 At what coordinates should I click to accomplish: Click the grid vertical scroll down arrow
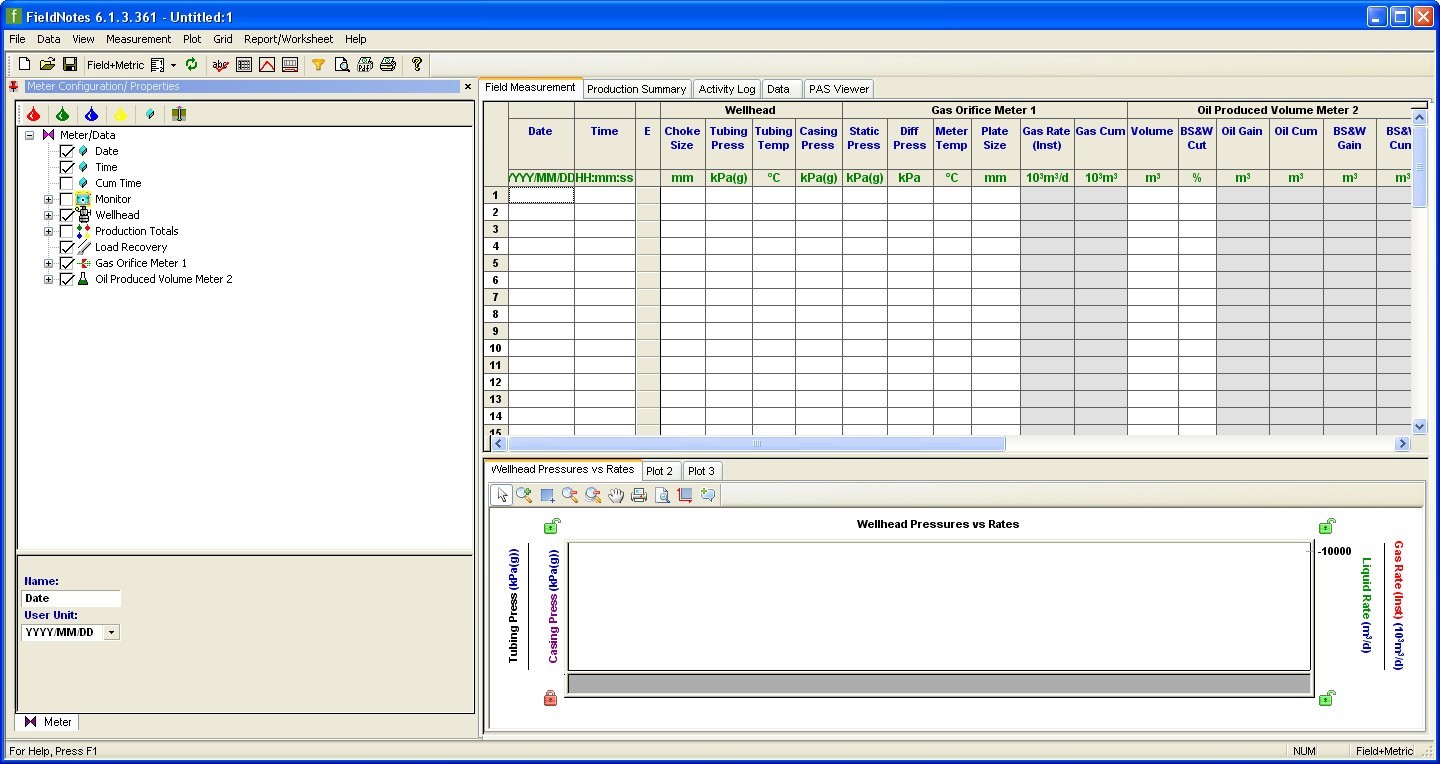point(1420,427)
